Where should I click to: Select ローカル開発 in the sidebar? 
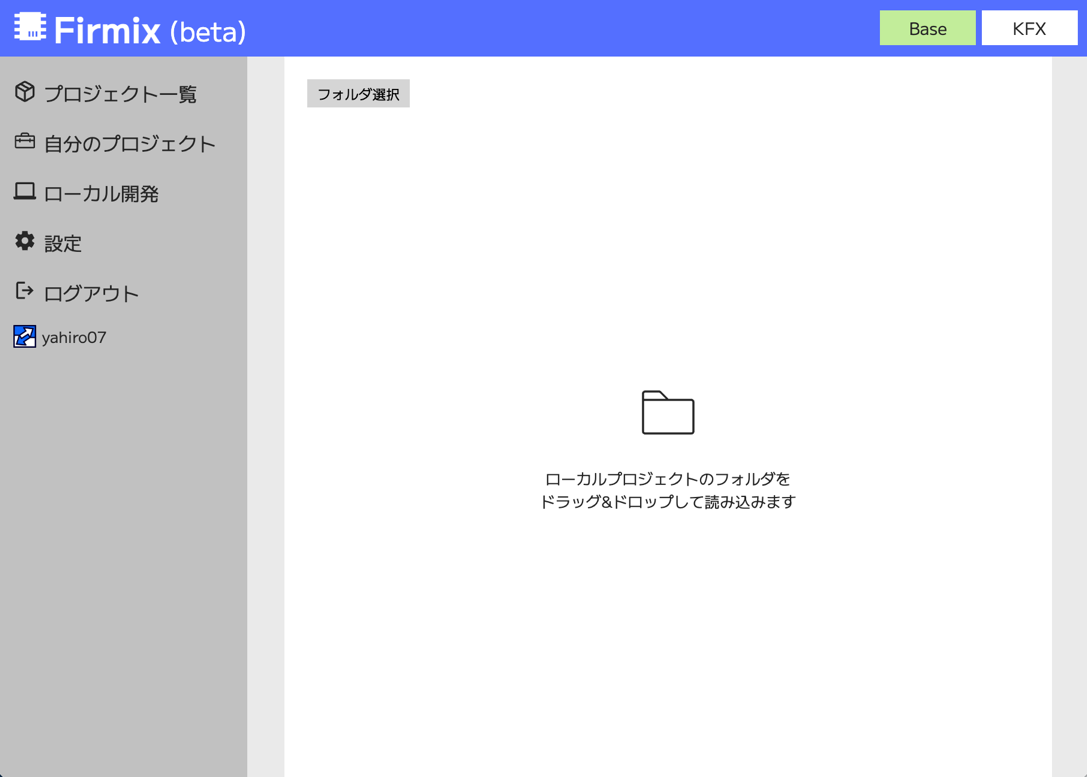point(101,194)
